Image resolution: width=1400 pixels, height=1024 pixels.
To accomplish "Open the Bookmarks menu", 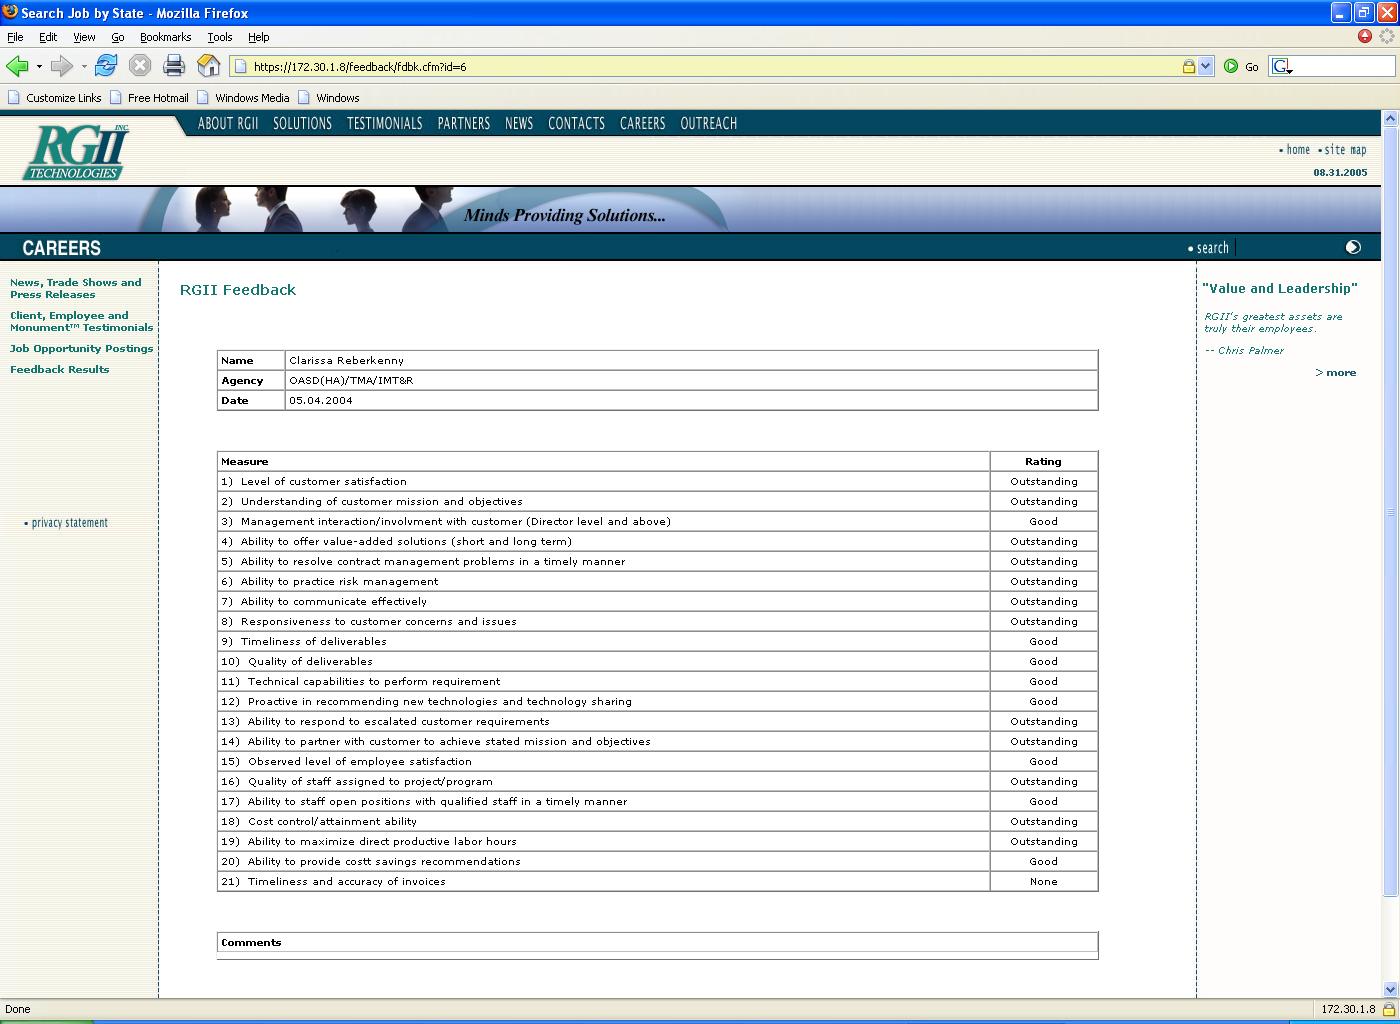I will coord(165,37).
